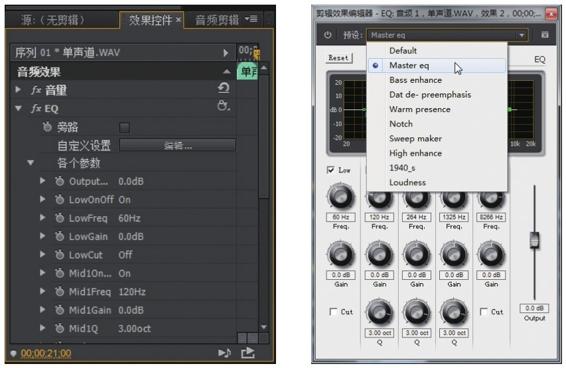Click the Low band Gain knob

pyautogui.click(x=340, y=254)
